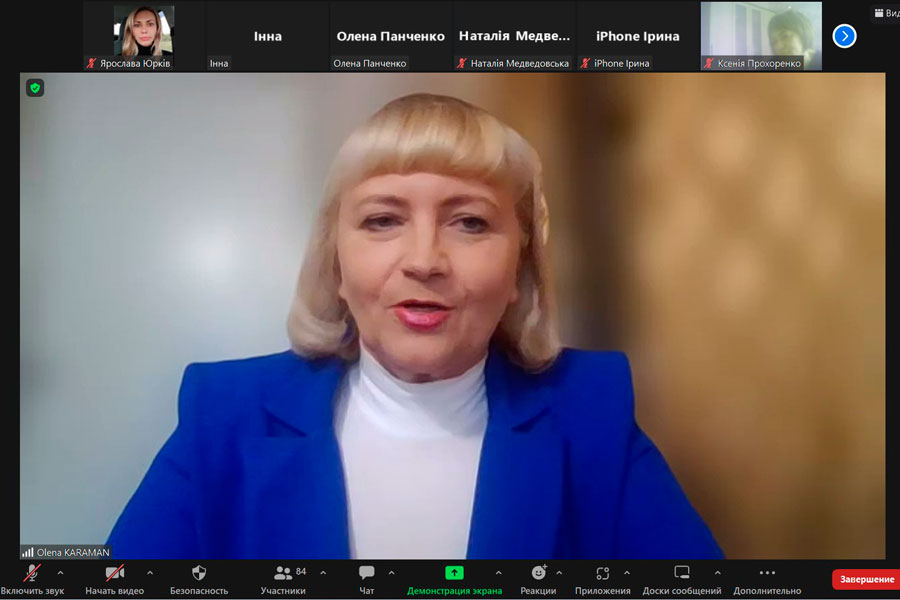This screenshot has width=900, height=600.
Task: Open the More (Дополнительно) menu
Action: pos(767,574)
